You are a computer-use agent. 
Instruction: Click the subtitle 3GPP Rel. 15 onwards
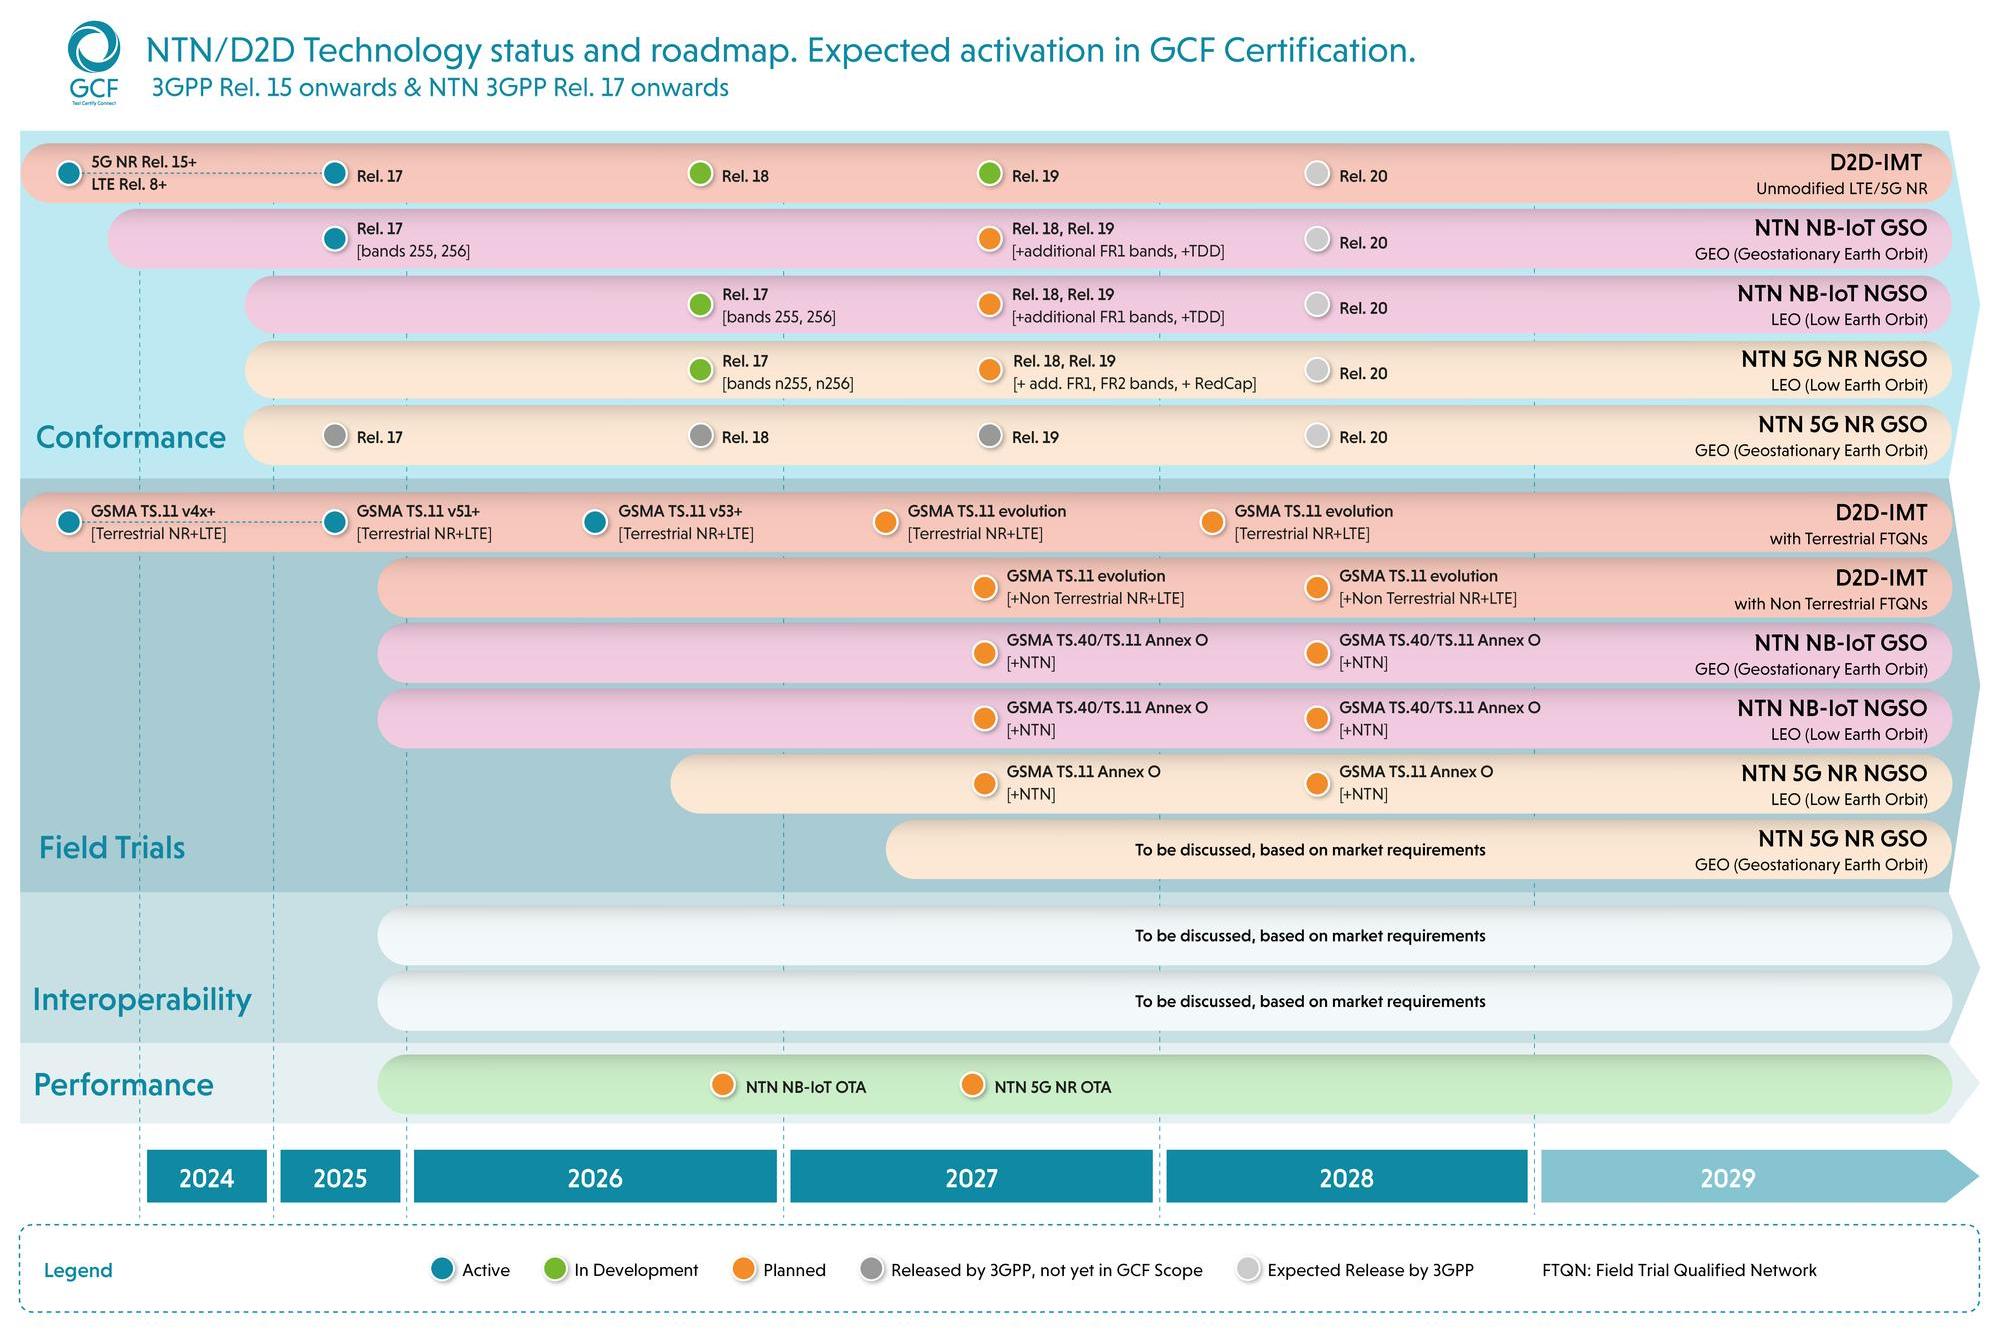click(x=440, y=88)
